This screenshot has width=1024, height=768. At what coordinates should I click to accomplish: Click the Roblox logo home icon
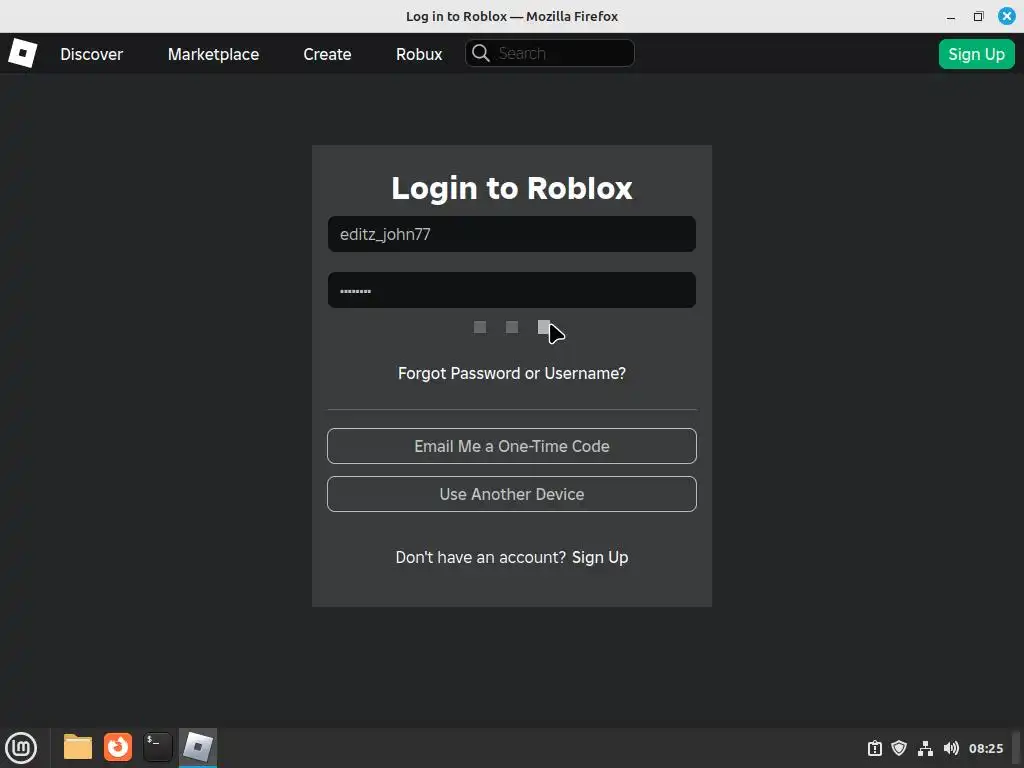pyautogui.click(x=23, y=53)
